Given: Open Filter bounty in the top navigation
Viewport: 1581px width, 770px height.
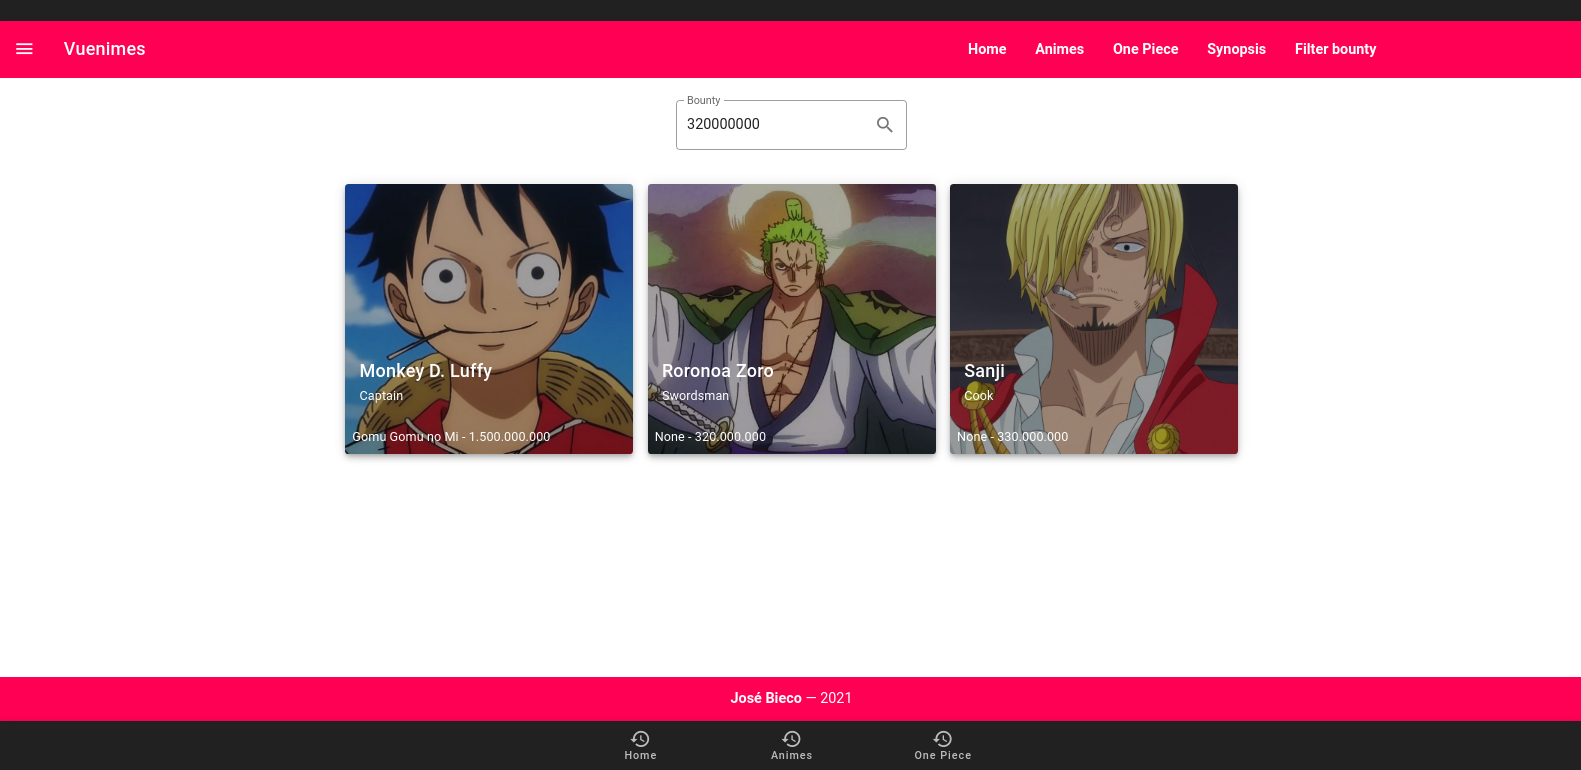Looking at the screenshot, I should point(1335,49).
